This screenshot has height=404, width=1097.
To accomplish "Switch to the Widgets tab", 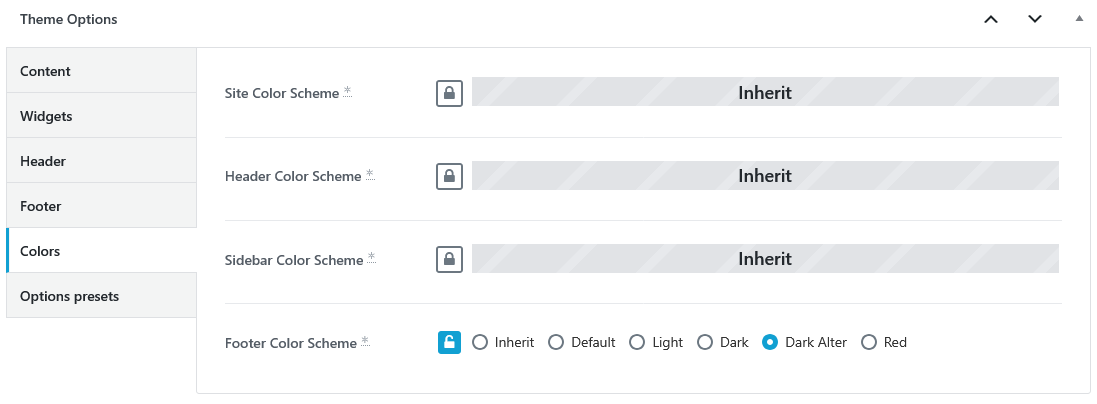I will (101, 116).
